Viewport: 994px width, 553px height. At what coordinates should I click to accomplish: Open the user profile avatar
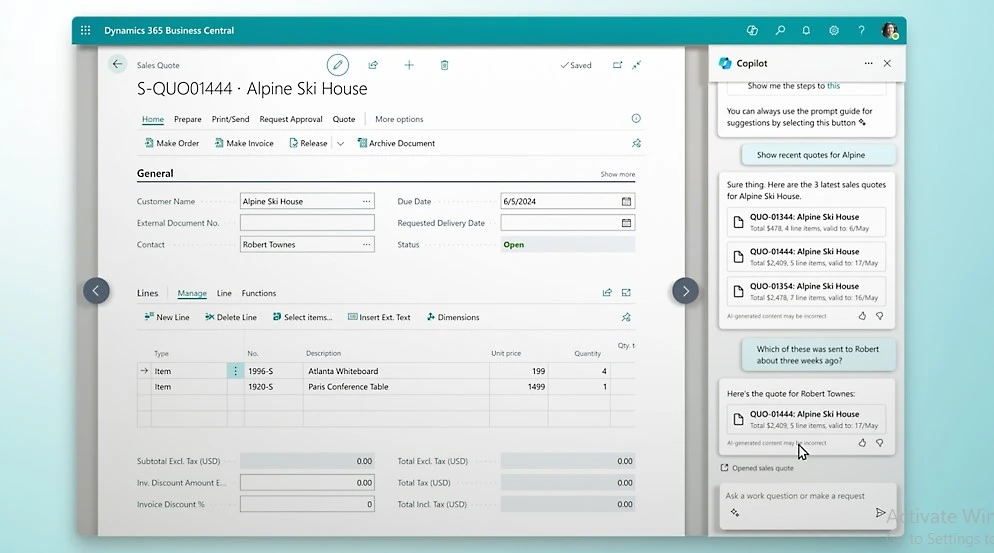click(x=889, y=30)
